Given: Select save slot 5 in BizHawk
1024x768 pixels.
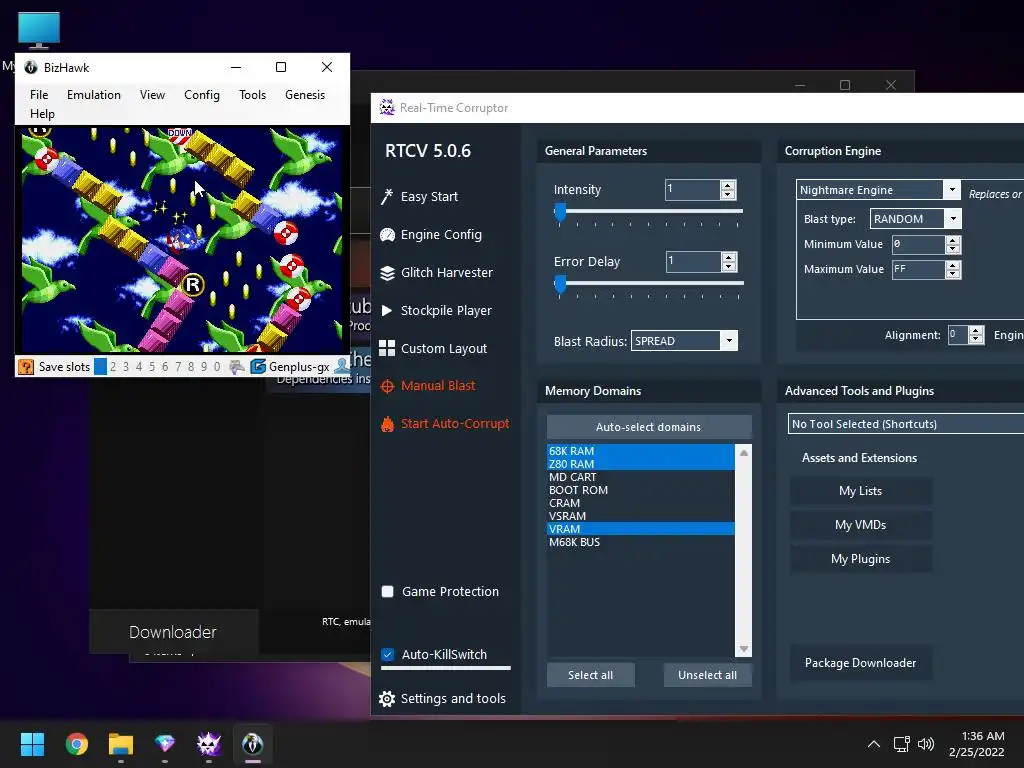Looking at the screenshot, I should click(x=152, y=366).
